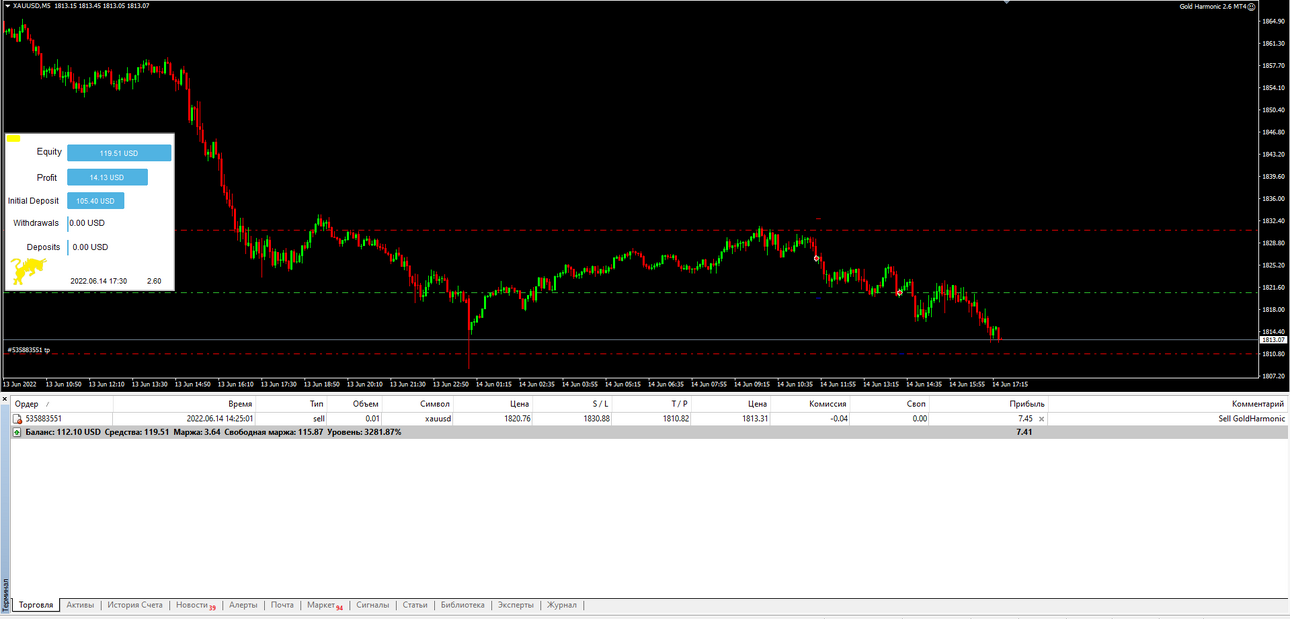Click the Gold Harmonic 2.6 MT4 label
1290x619 pixels.
tap(1212, 6)
